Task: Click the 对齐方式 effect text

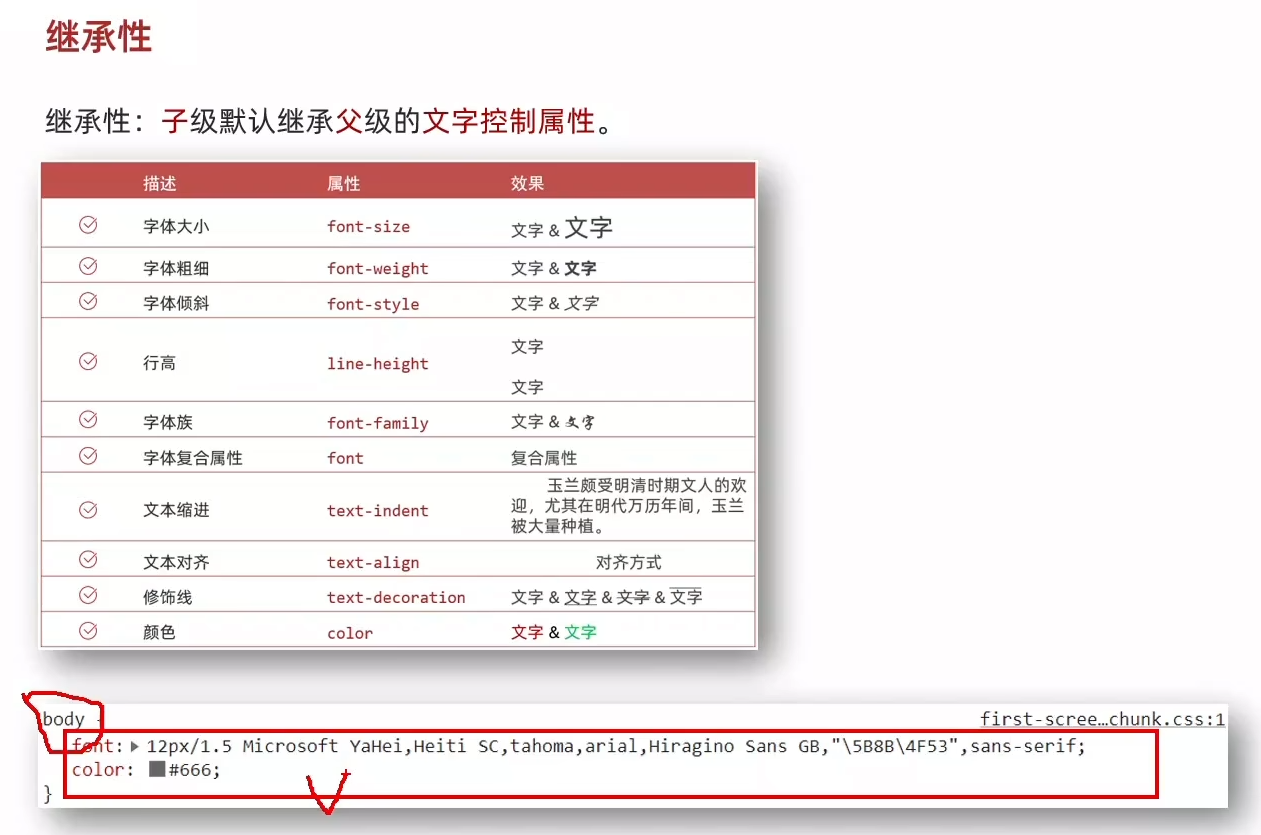Action: coord(629,562)
